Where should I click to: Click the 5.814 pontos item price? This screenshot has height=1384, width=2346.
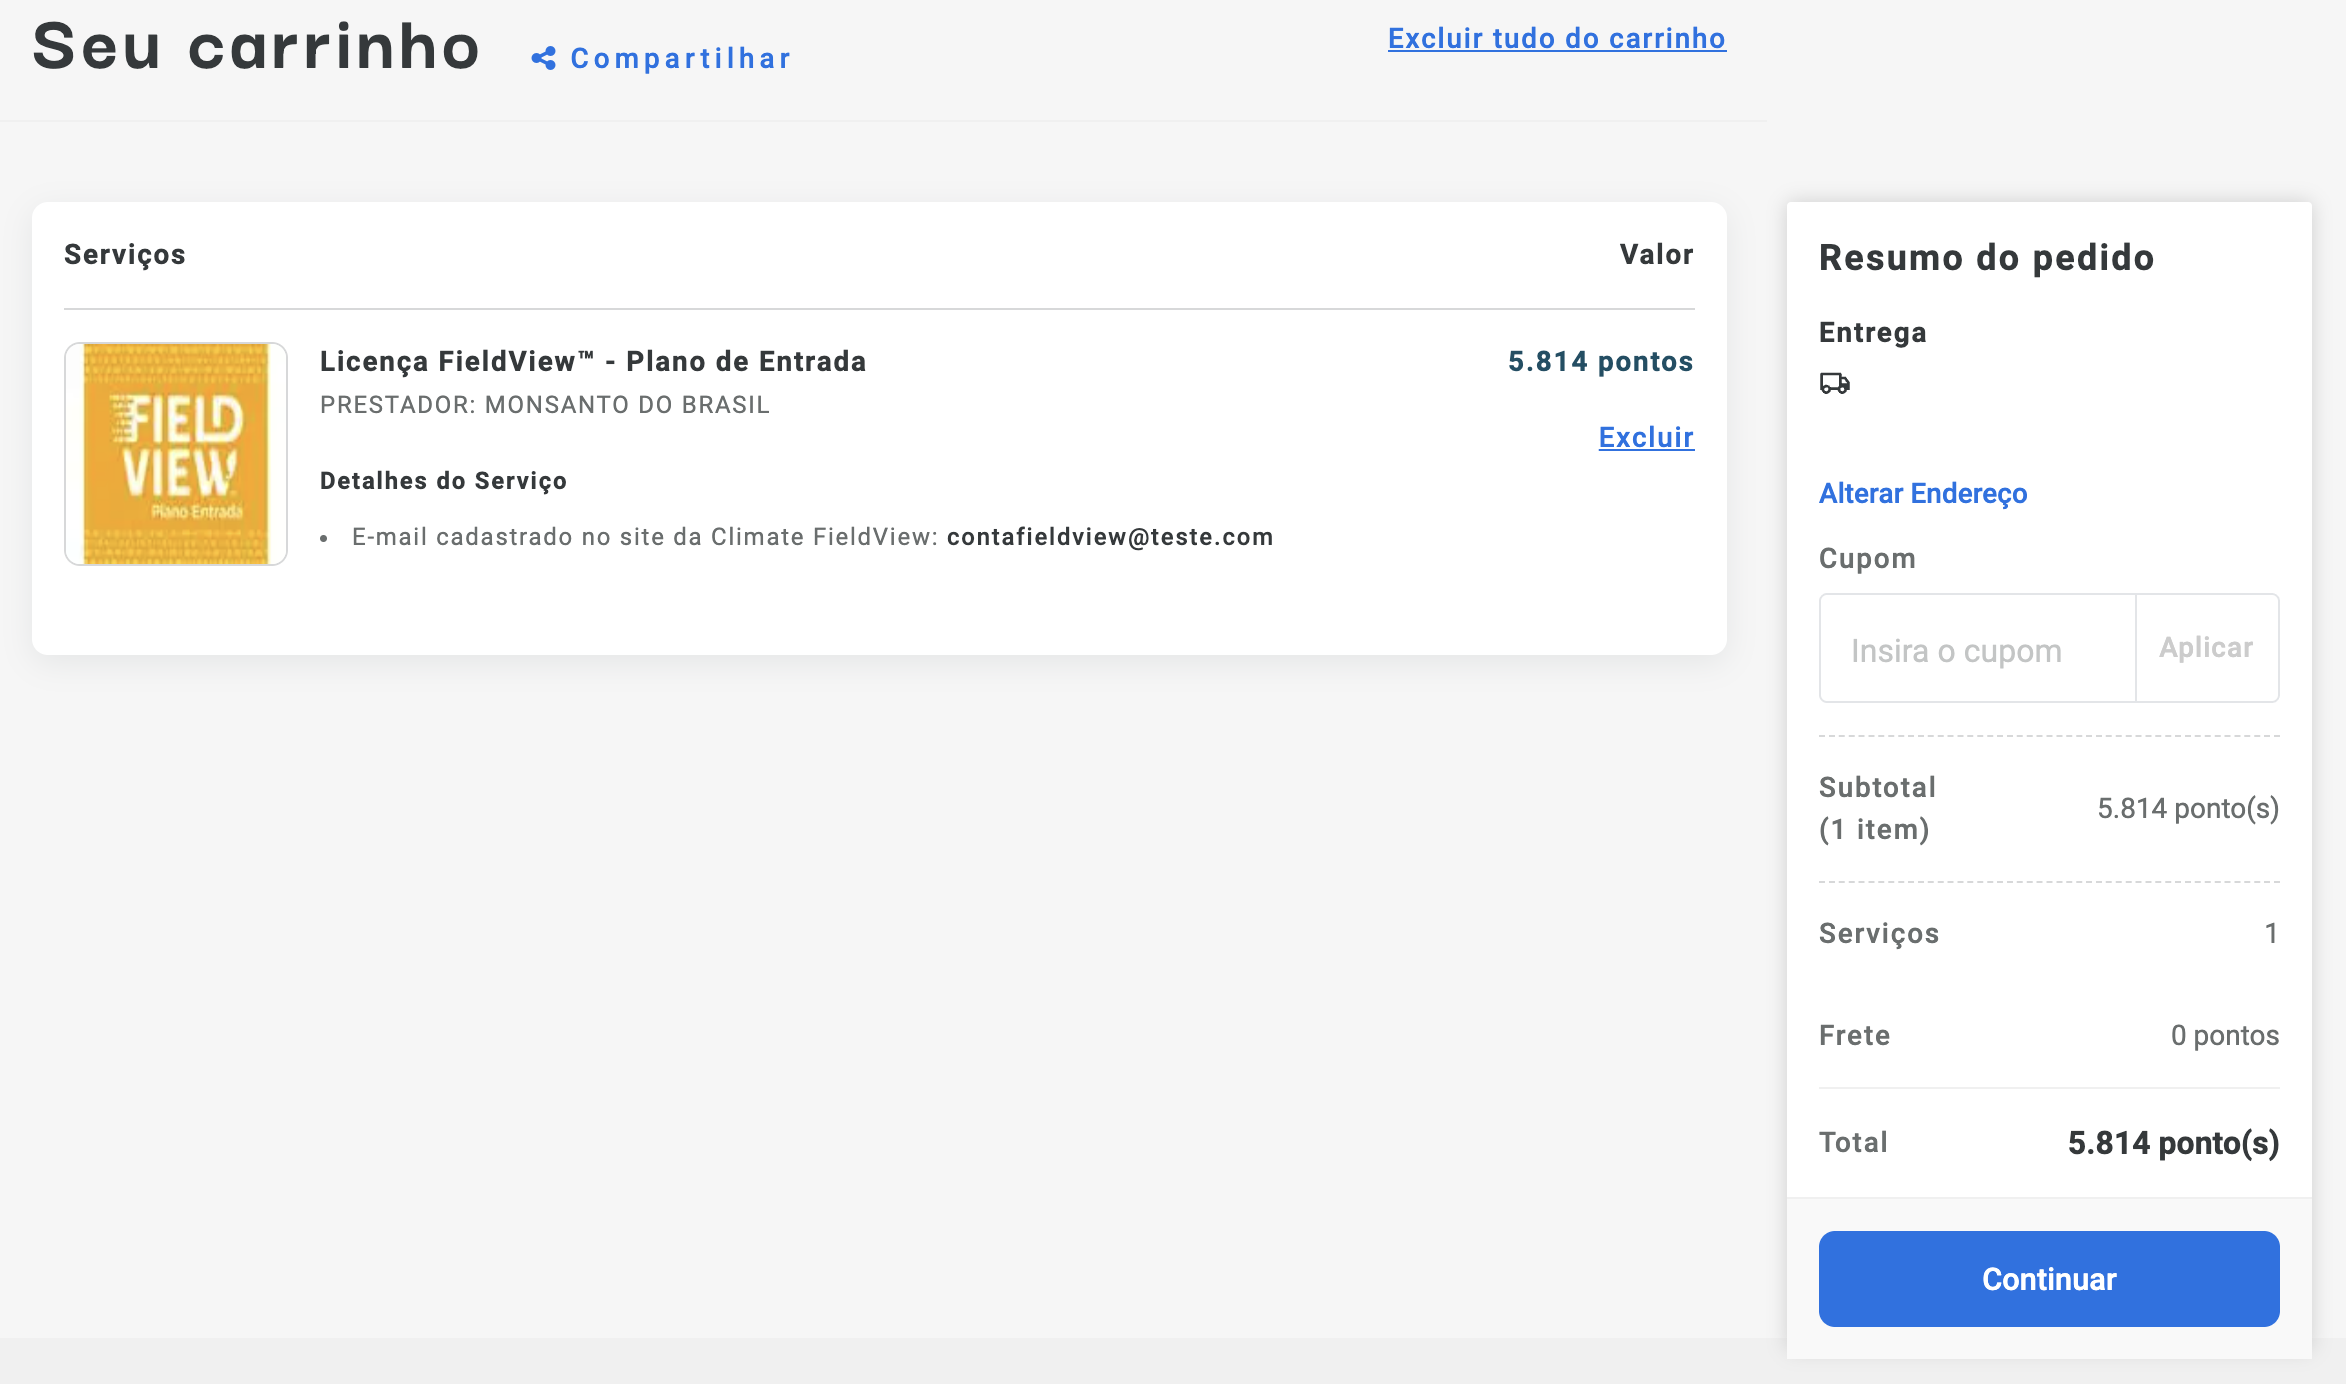pos(1600,361)
